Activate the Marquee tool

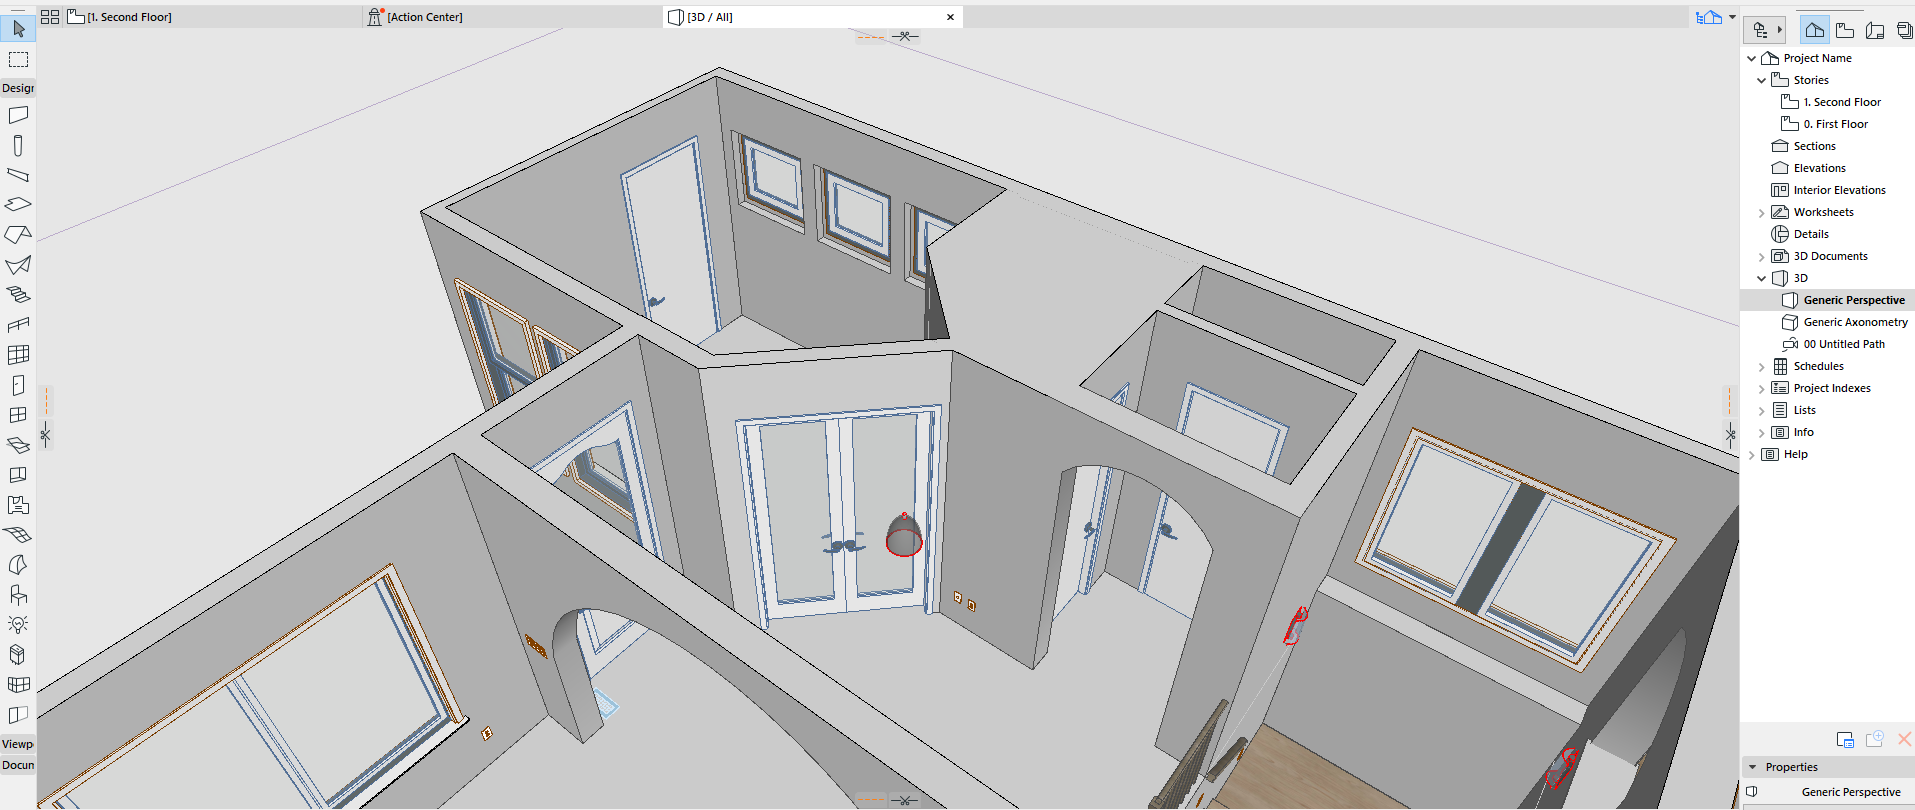[18, 59]
